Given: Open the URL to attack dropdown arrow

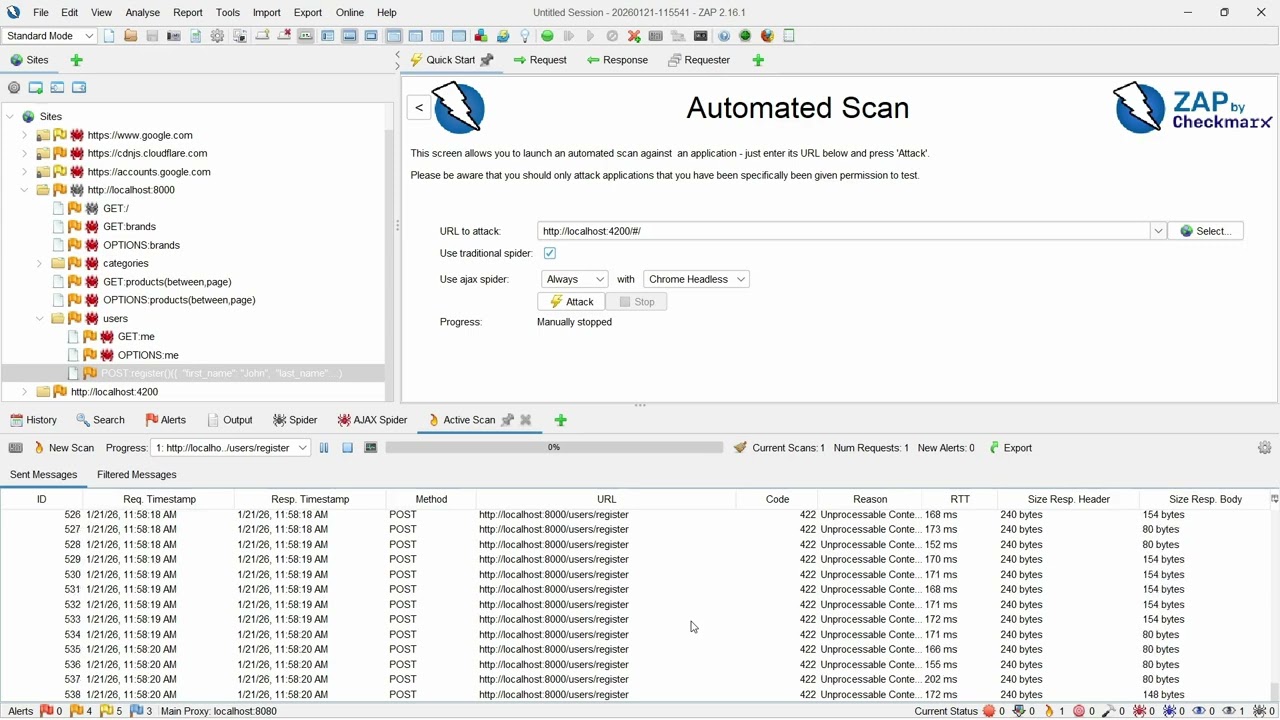Looking at the screenshot, I should pos(1158,231).
